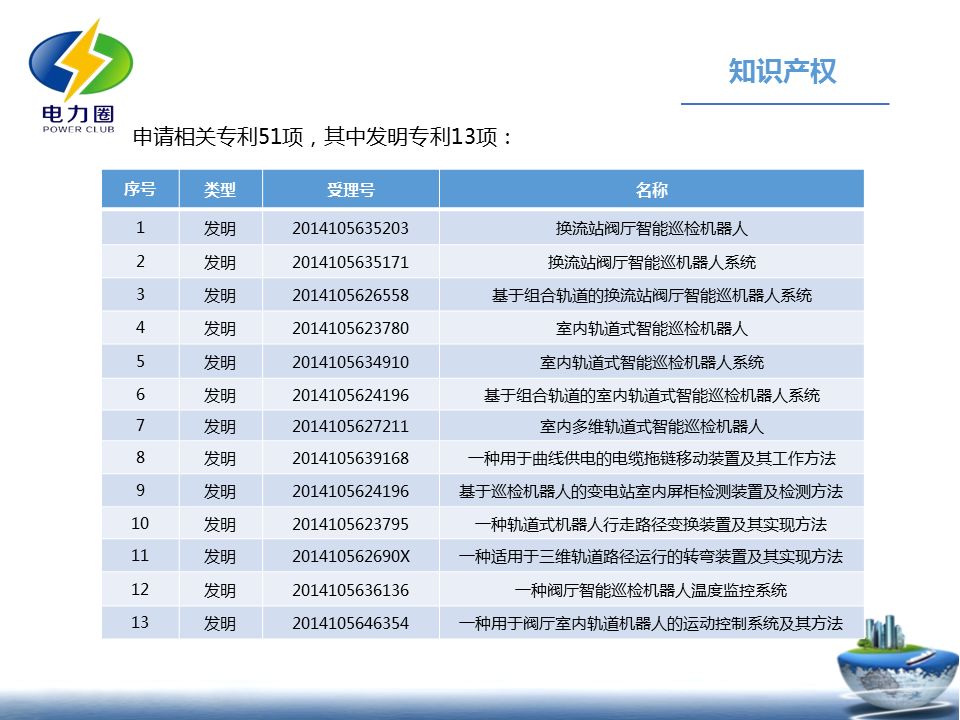Click the 类型 column header
Image resolution: width=960 pixels, height=720 pixels.
point(220,190)
